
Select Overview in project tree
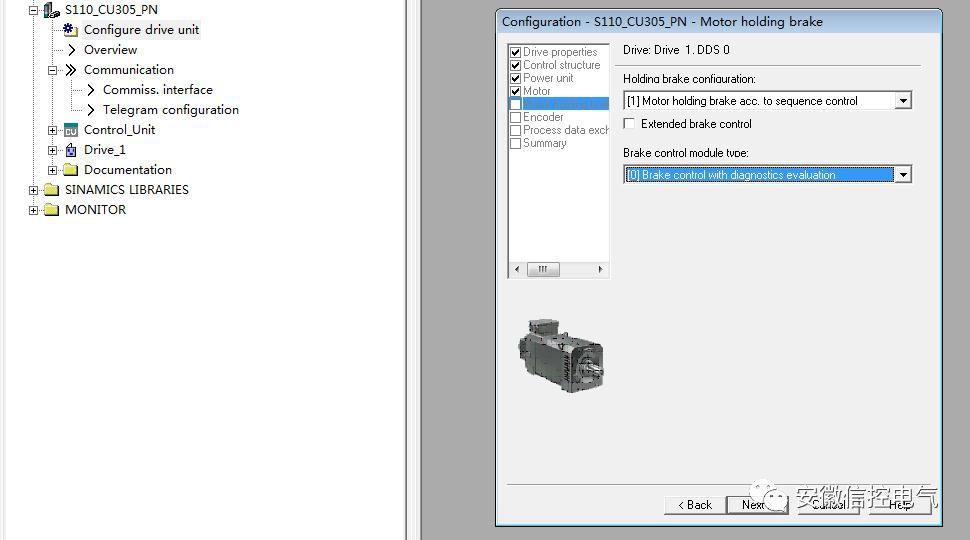(x=111, y=49)
